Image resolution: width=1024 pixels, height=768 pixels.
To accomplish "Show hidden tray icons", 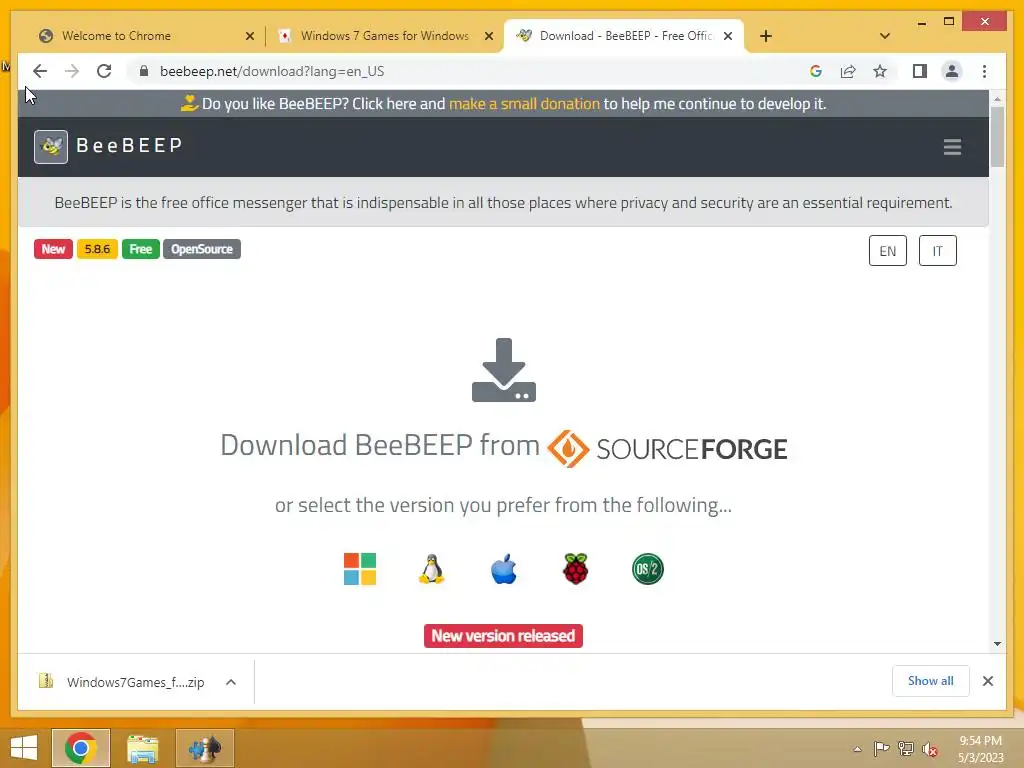I will pos(857,749).
